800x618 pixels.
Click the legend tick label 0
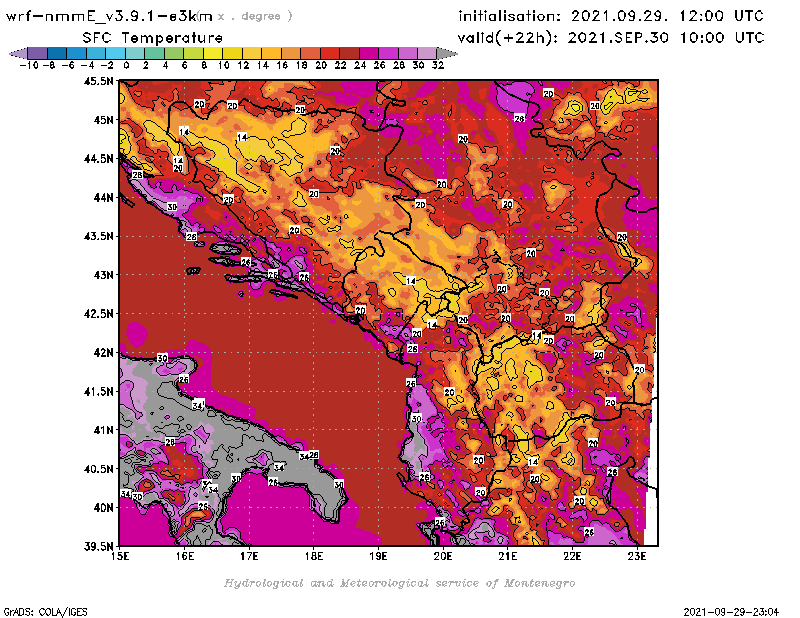126,65
